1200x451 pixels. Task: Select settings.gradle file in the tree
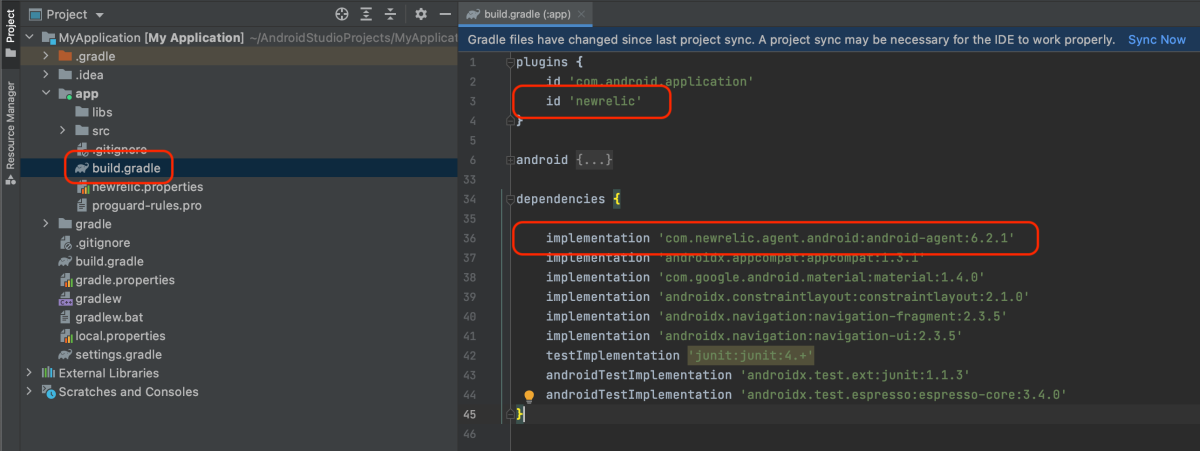pyautogui.click(x=118, y=354)
